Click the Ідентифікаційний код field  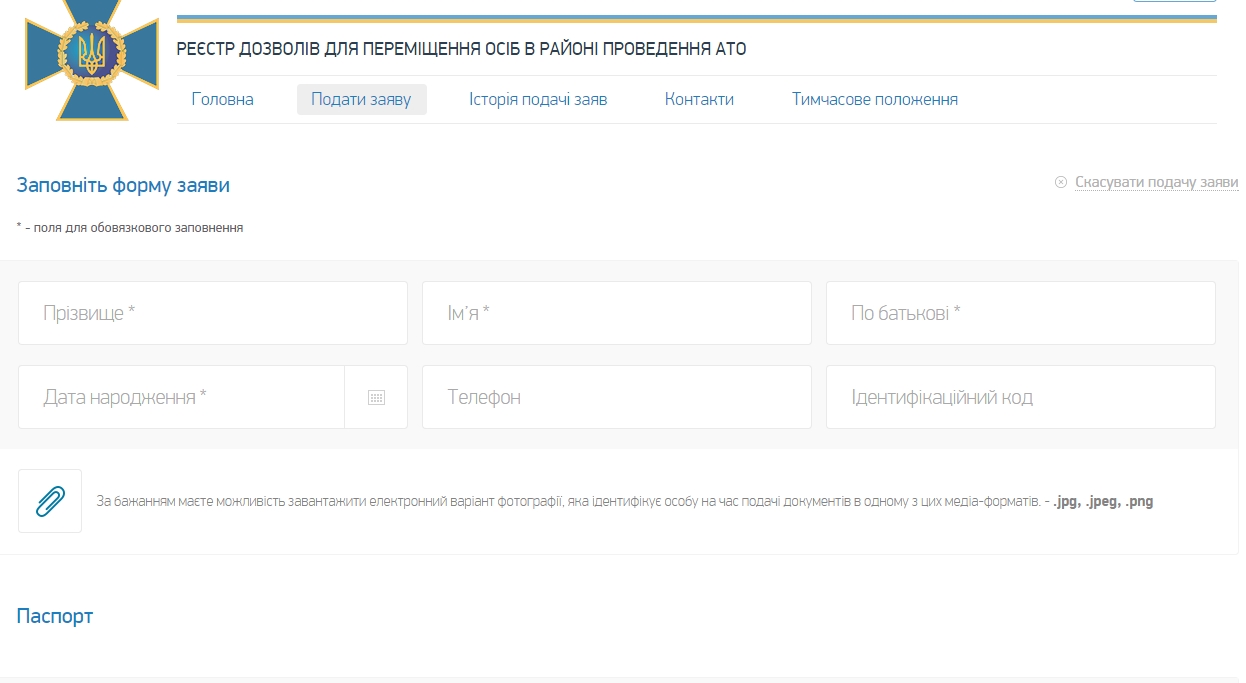pyautogui.click(x=1020, y=397)
